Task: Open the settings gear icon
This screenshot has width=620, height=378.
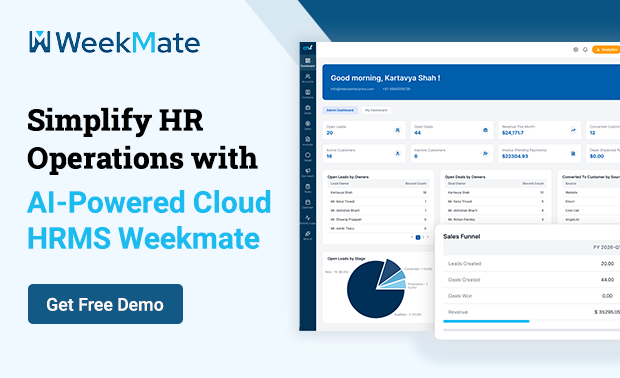Action: 576,49
